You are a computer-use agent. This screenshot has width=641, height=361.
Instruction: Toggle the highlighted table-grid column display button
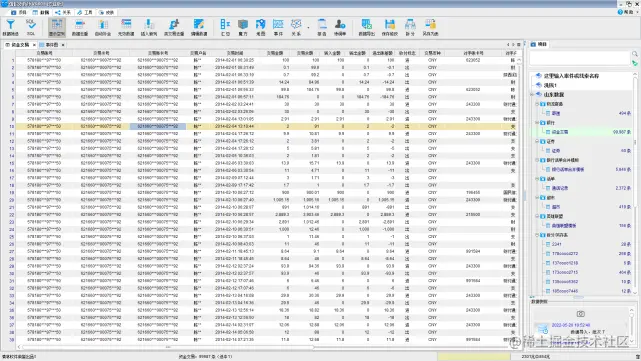coord(57,27)
